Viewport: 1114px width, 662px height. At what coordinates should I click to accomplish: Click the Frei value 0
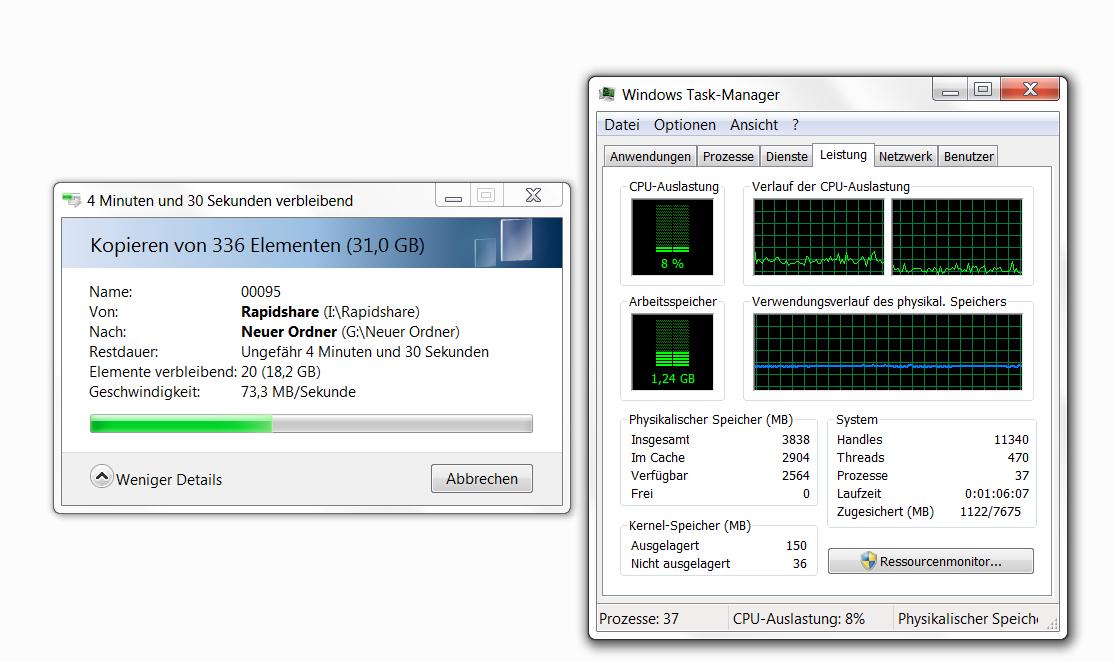(806, 494)
